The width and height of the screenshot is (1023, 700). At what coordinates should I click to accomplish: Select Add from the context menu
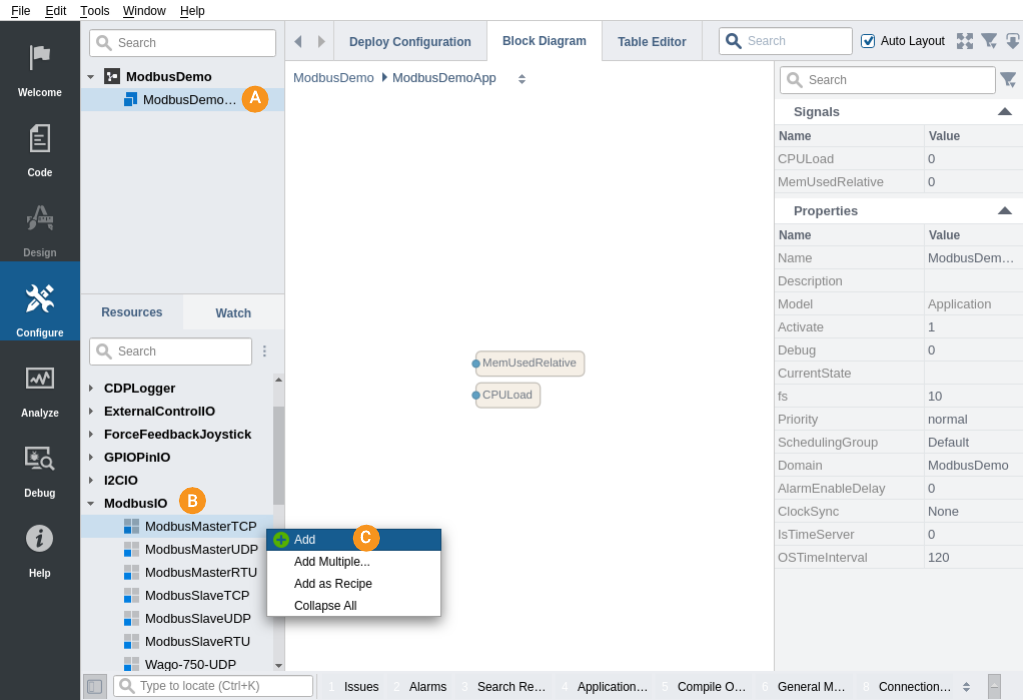(x=305, y=540)
